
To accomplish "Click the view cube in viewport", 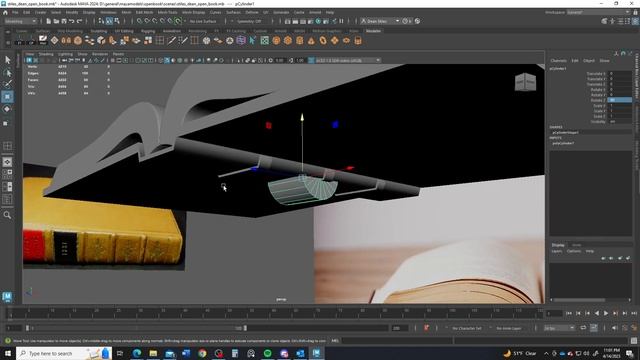I will click(x=525, y=82).
